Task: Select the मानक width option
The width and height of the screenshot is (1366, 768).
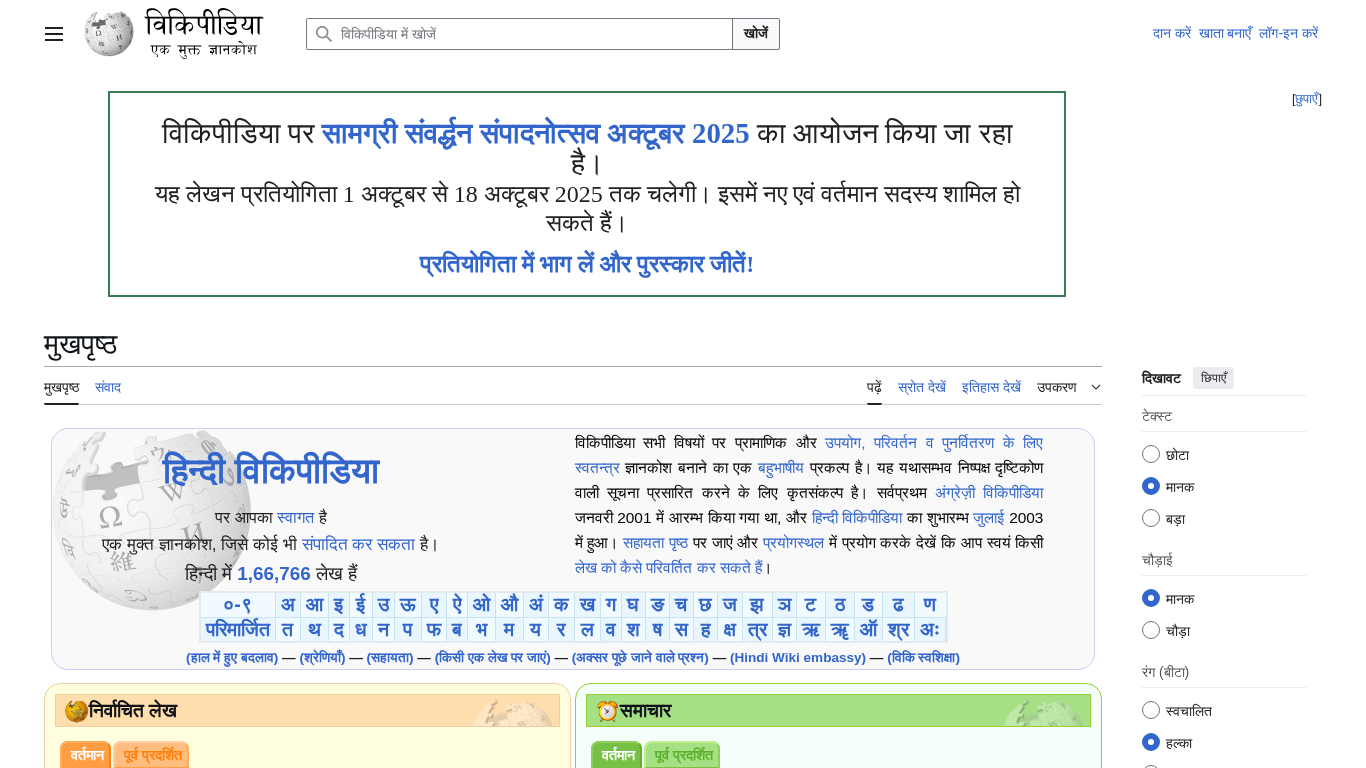Action: 1151,598
